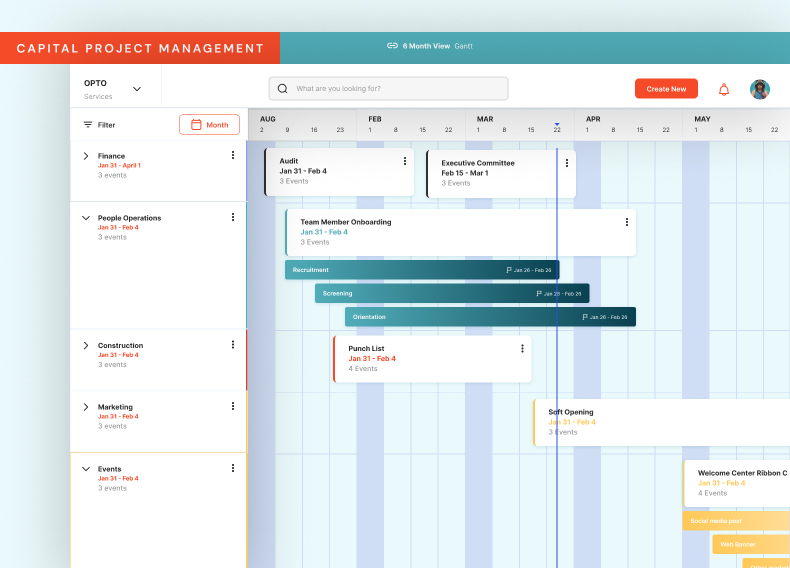Screen dimensions: 790x568
Task: Click the Create New button
Action: (x=666, y=89)
